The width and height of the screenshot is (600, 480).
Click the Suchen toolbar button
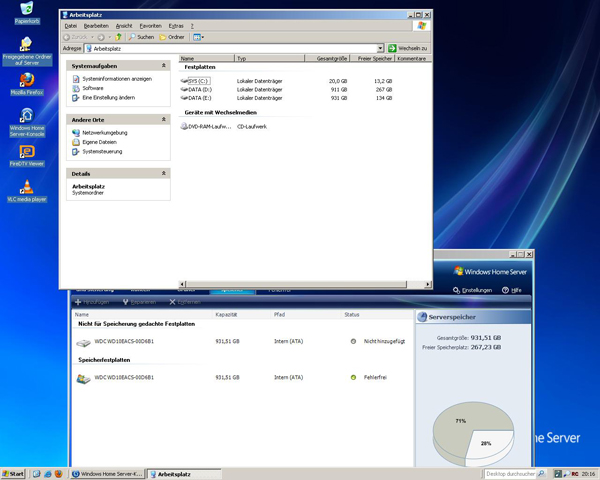pos(141,37)
